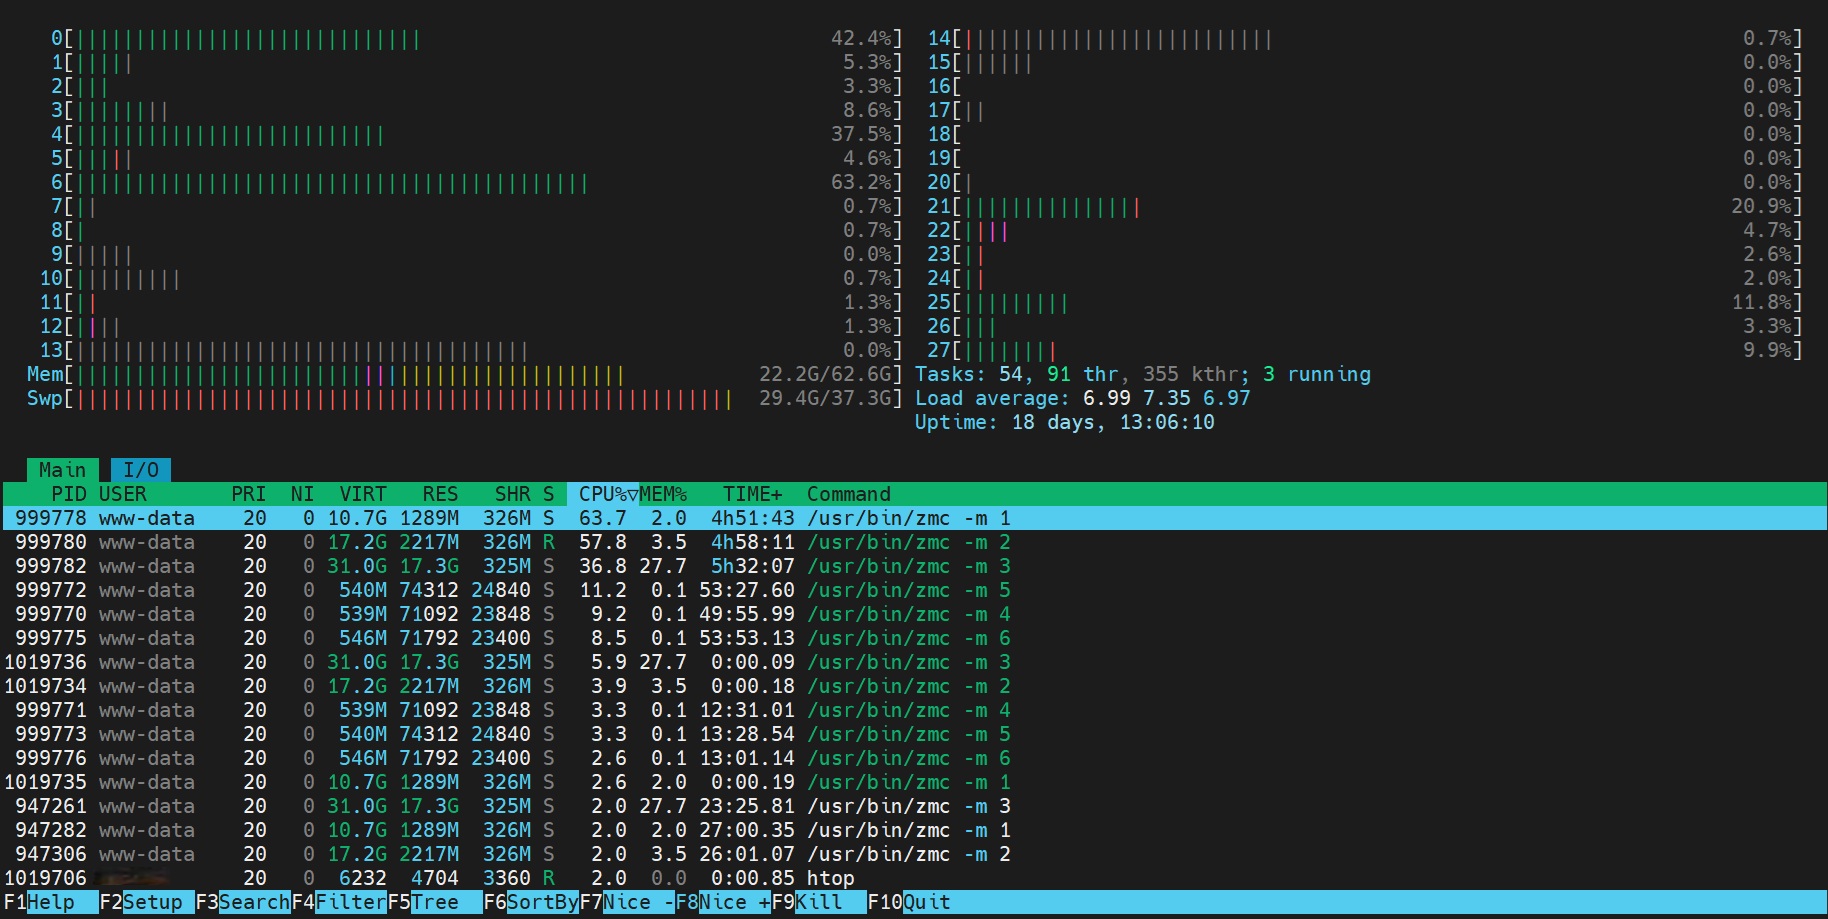The width and height of the screenshot is (1828, 919).
Task: Select process row PID 999775
Action: point(914,638)
